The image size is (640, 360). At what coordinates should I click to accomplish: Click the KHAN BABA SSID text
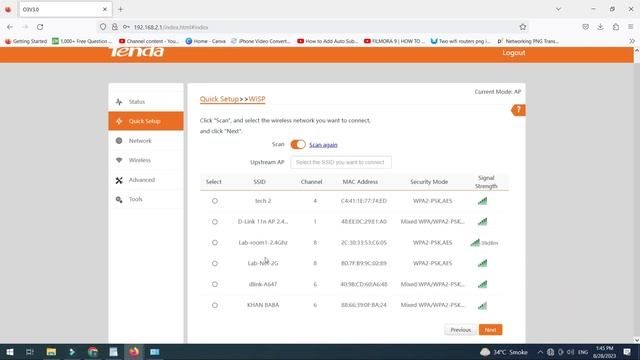(263, 305)
